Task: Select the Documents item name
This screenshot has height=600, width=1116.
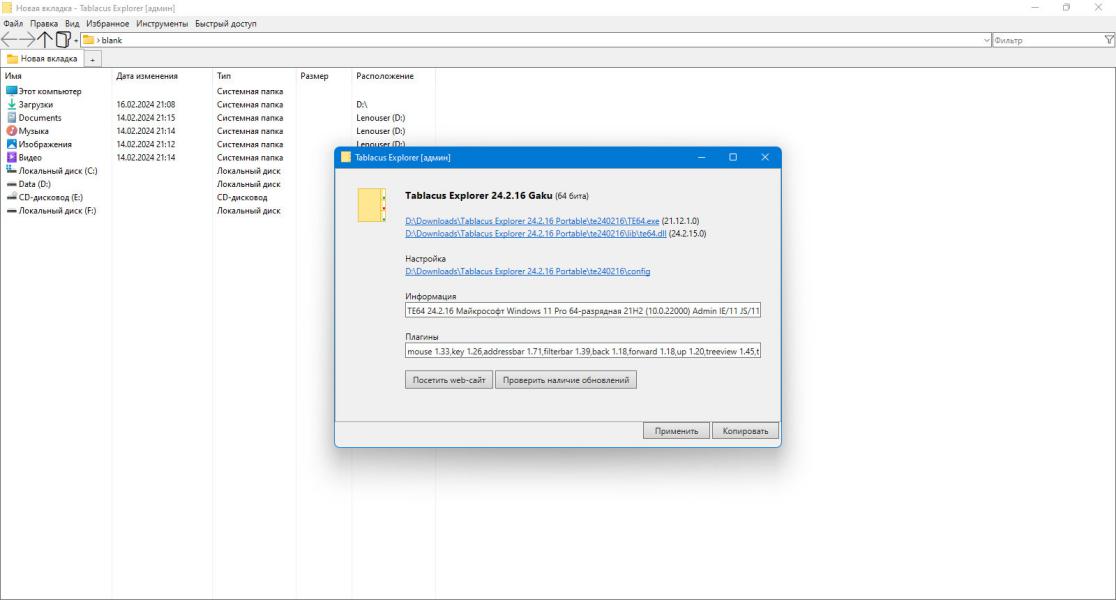Action: pyautogui.click(x=40, y=118)
